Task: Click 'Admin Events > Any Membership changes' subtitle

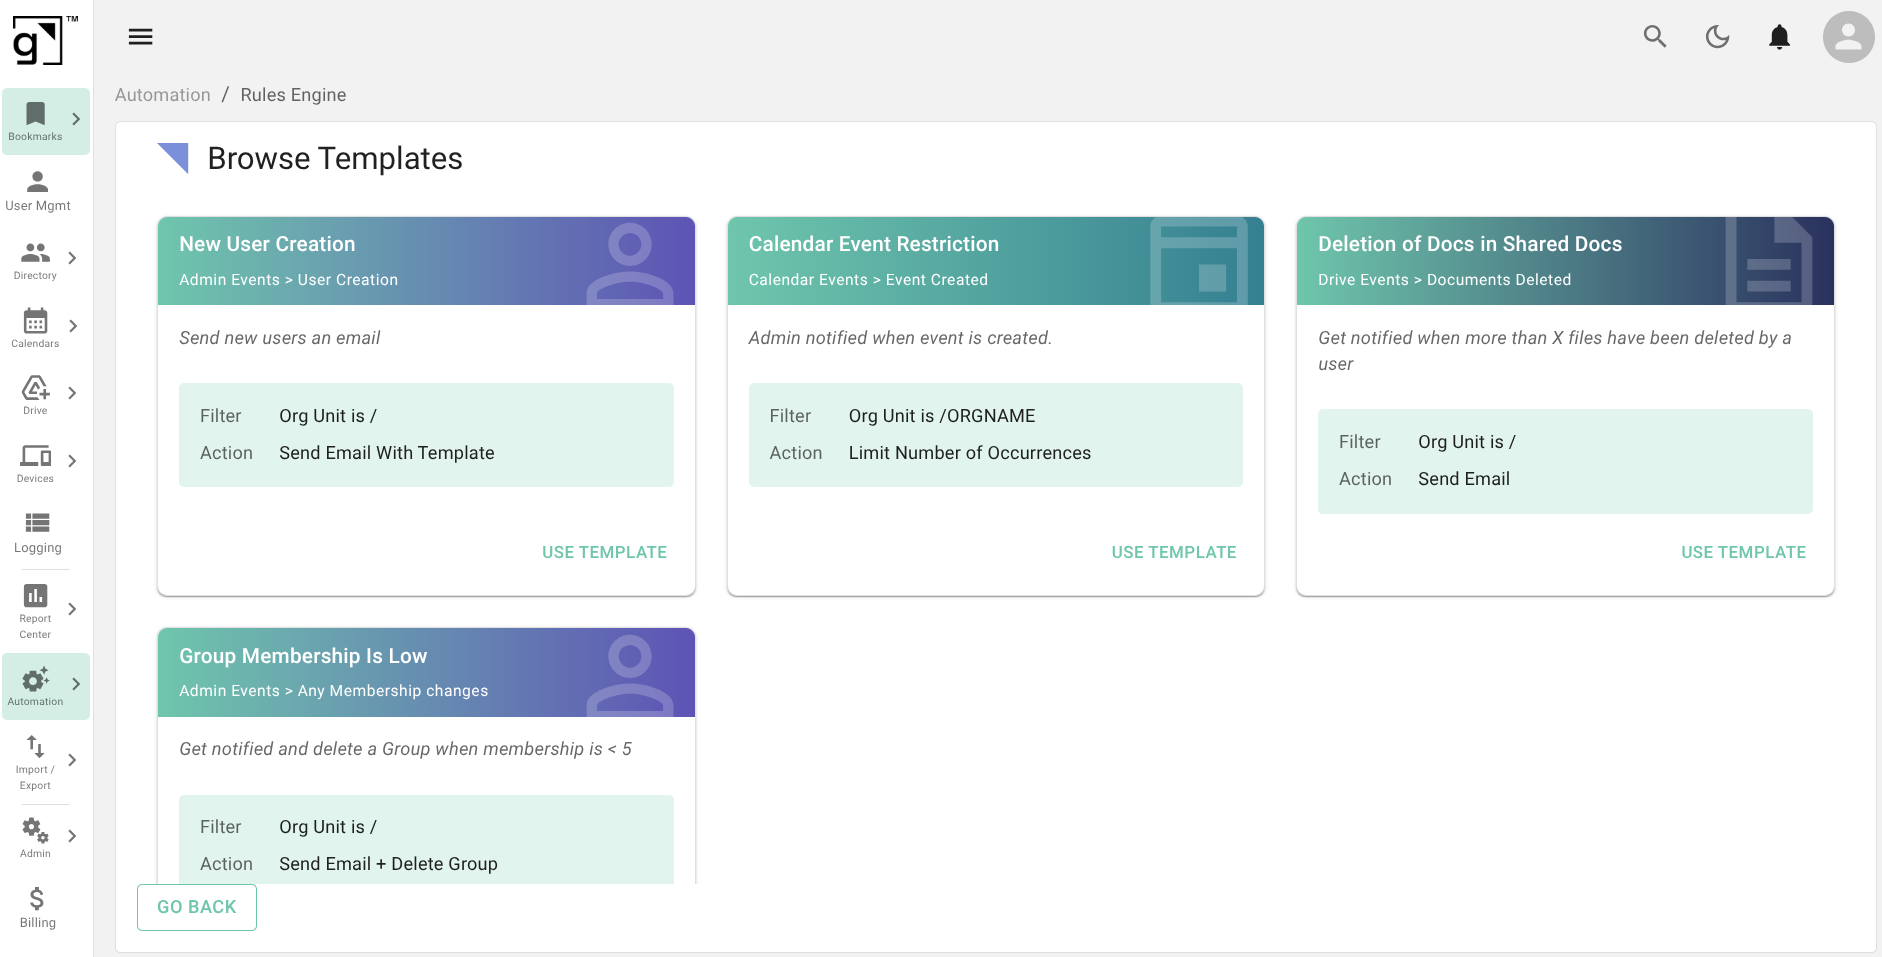Action: coord(334,691)
